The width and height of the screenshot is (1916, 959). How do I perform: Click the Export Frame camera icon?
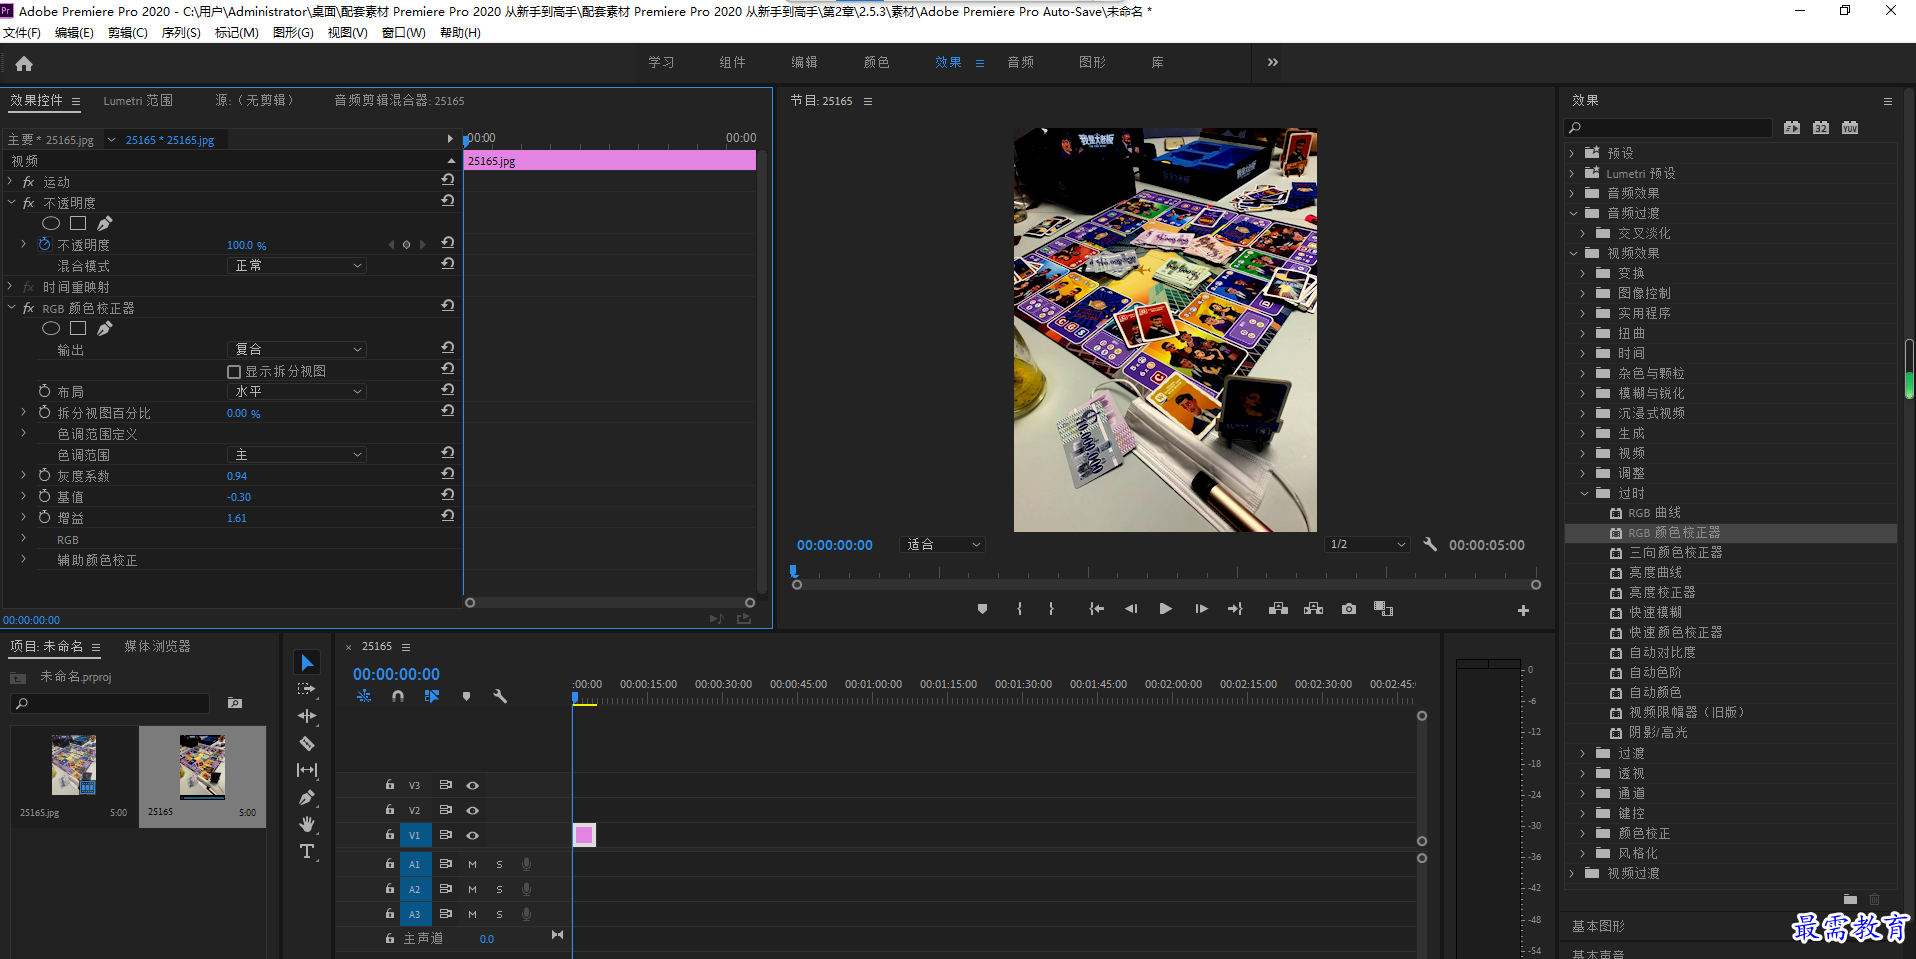coord(1349,609)
